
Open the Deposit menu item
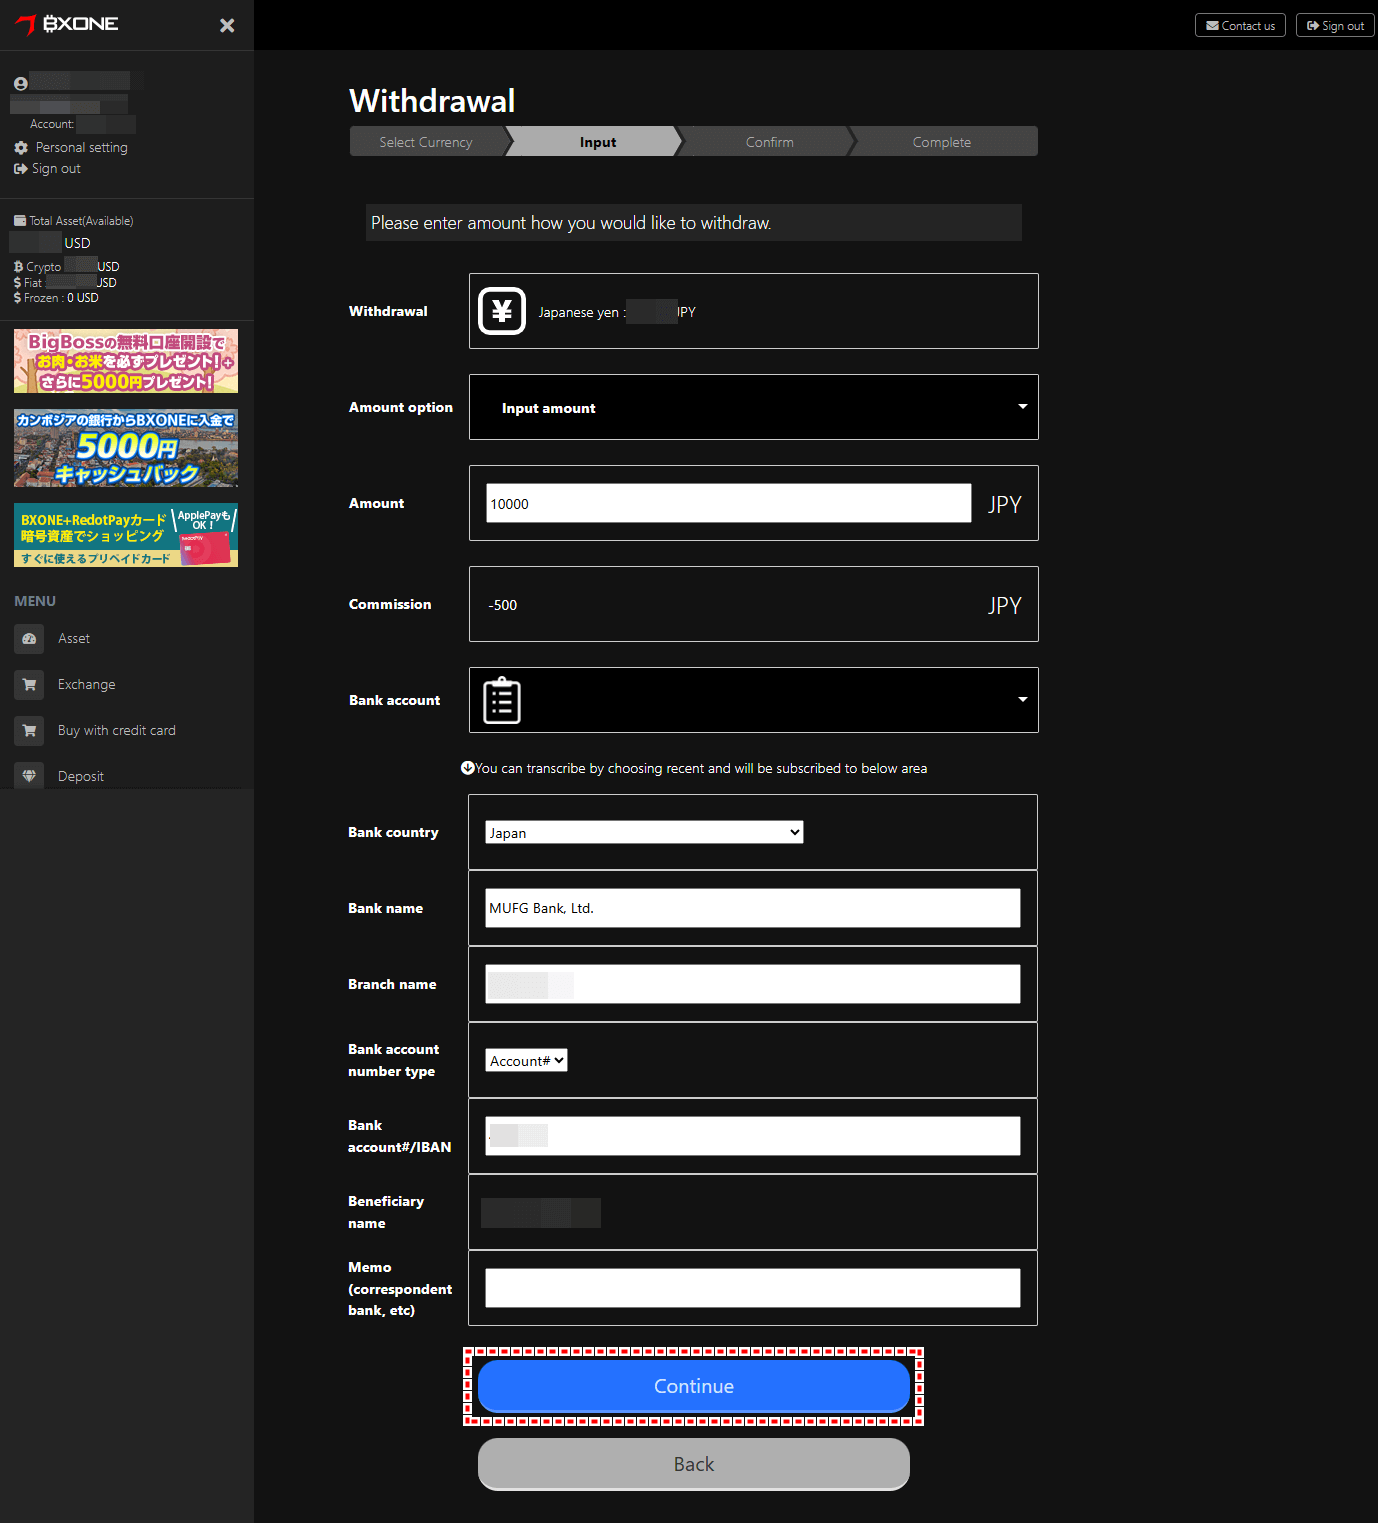(x=81, y=776)
